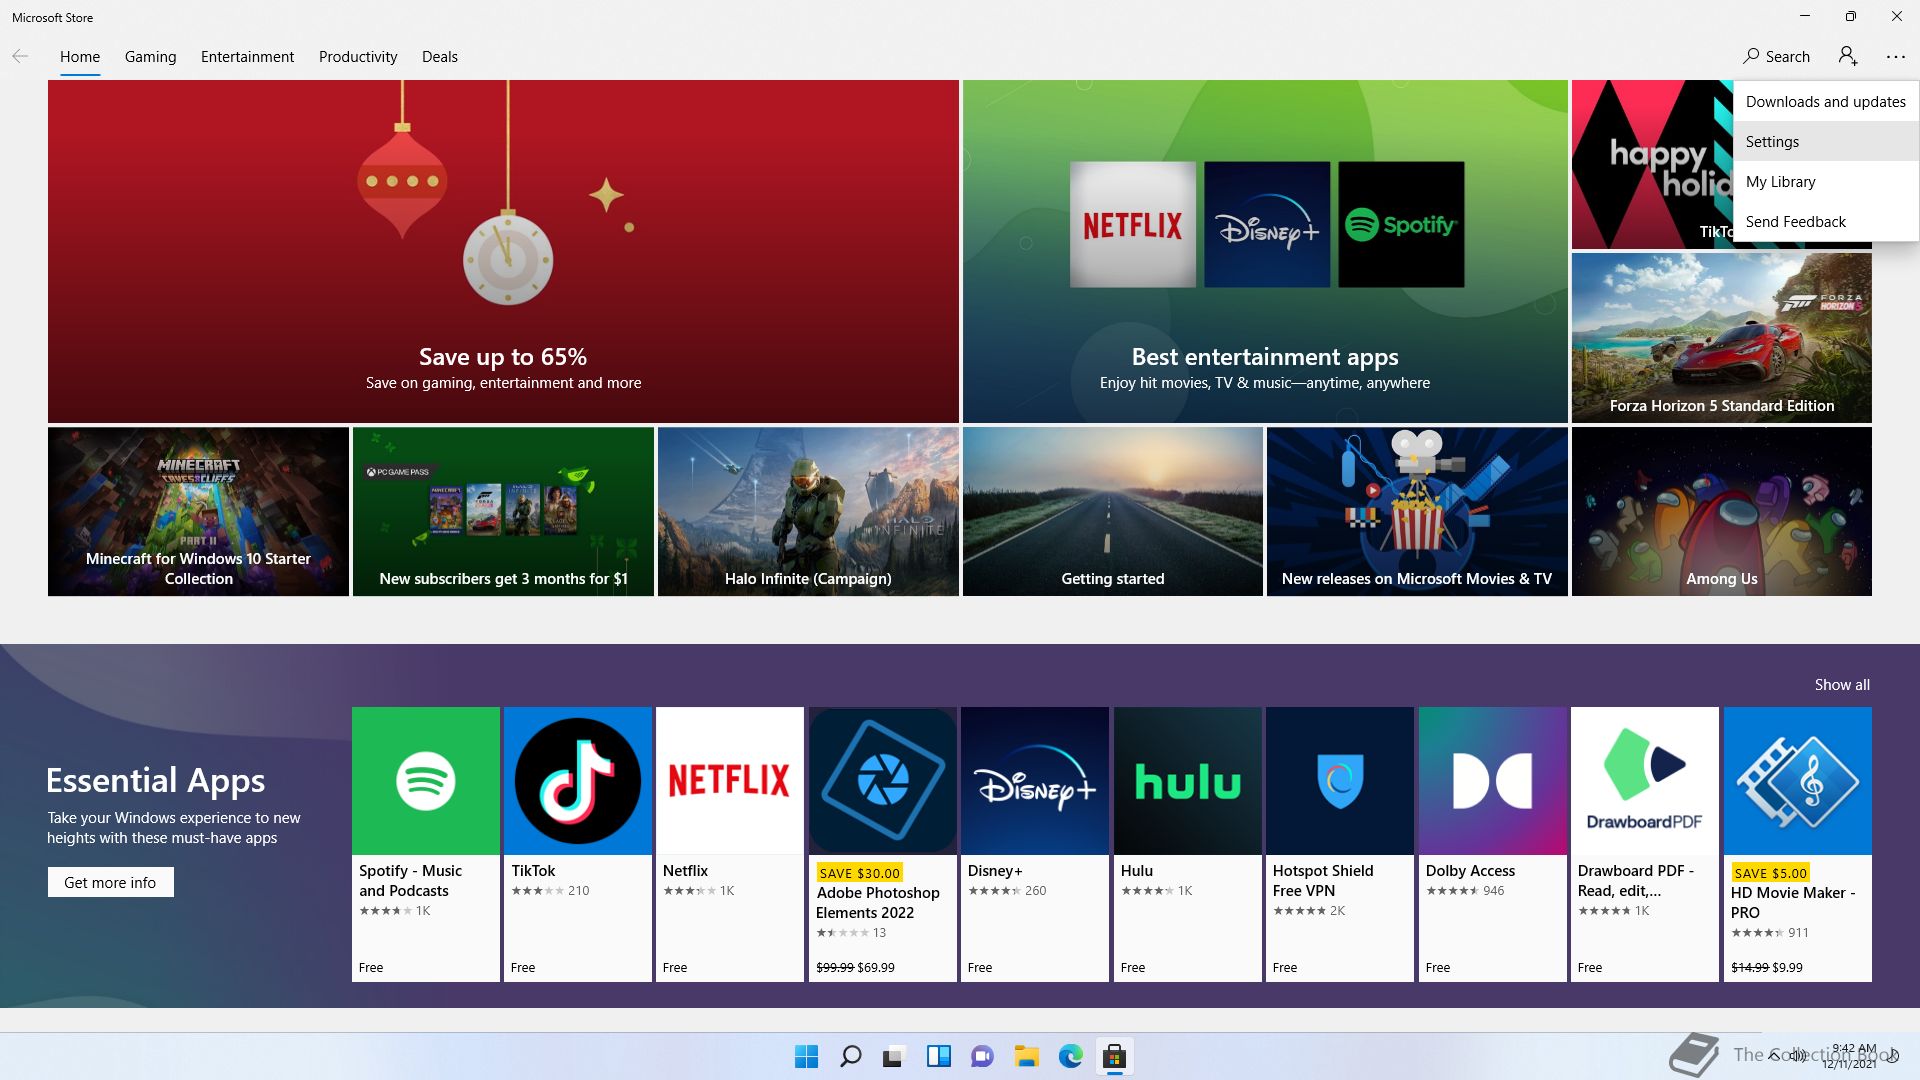Image resolution: width=1920 pixels, height=1080 pixels.
Task: Open the Save up to 65% banner
Action: (503, 251)
